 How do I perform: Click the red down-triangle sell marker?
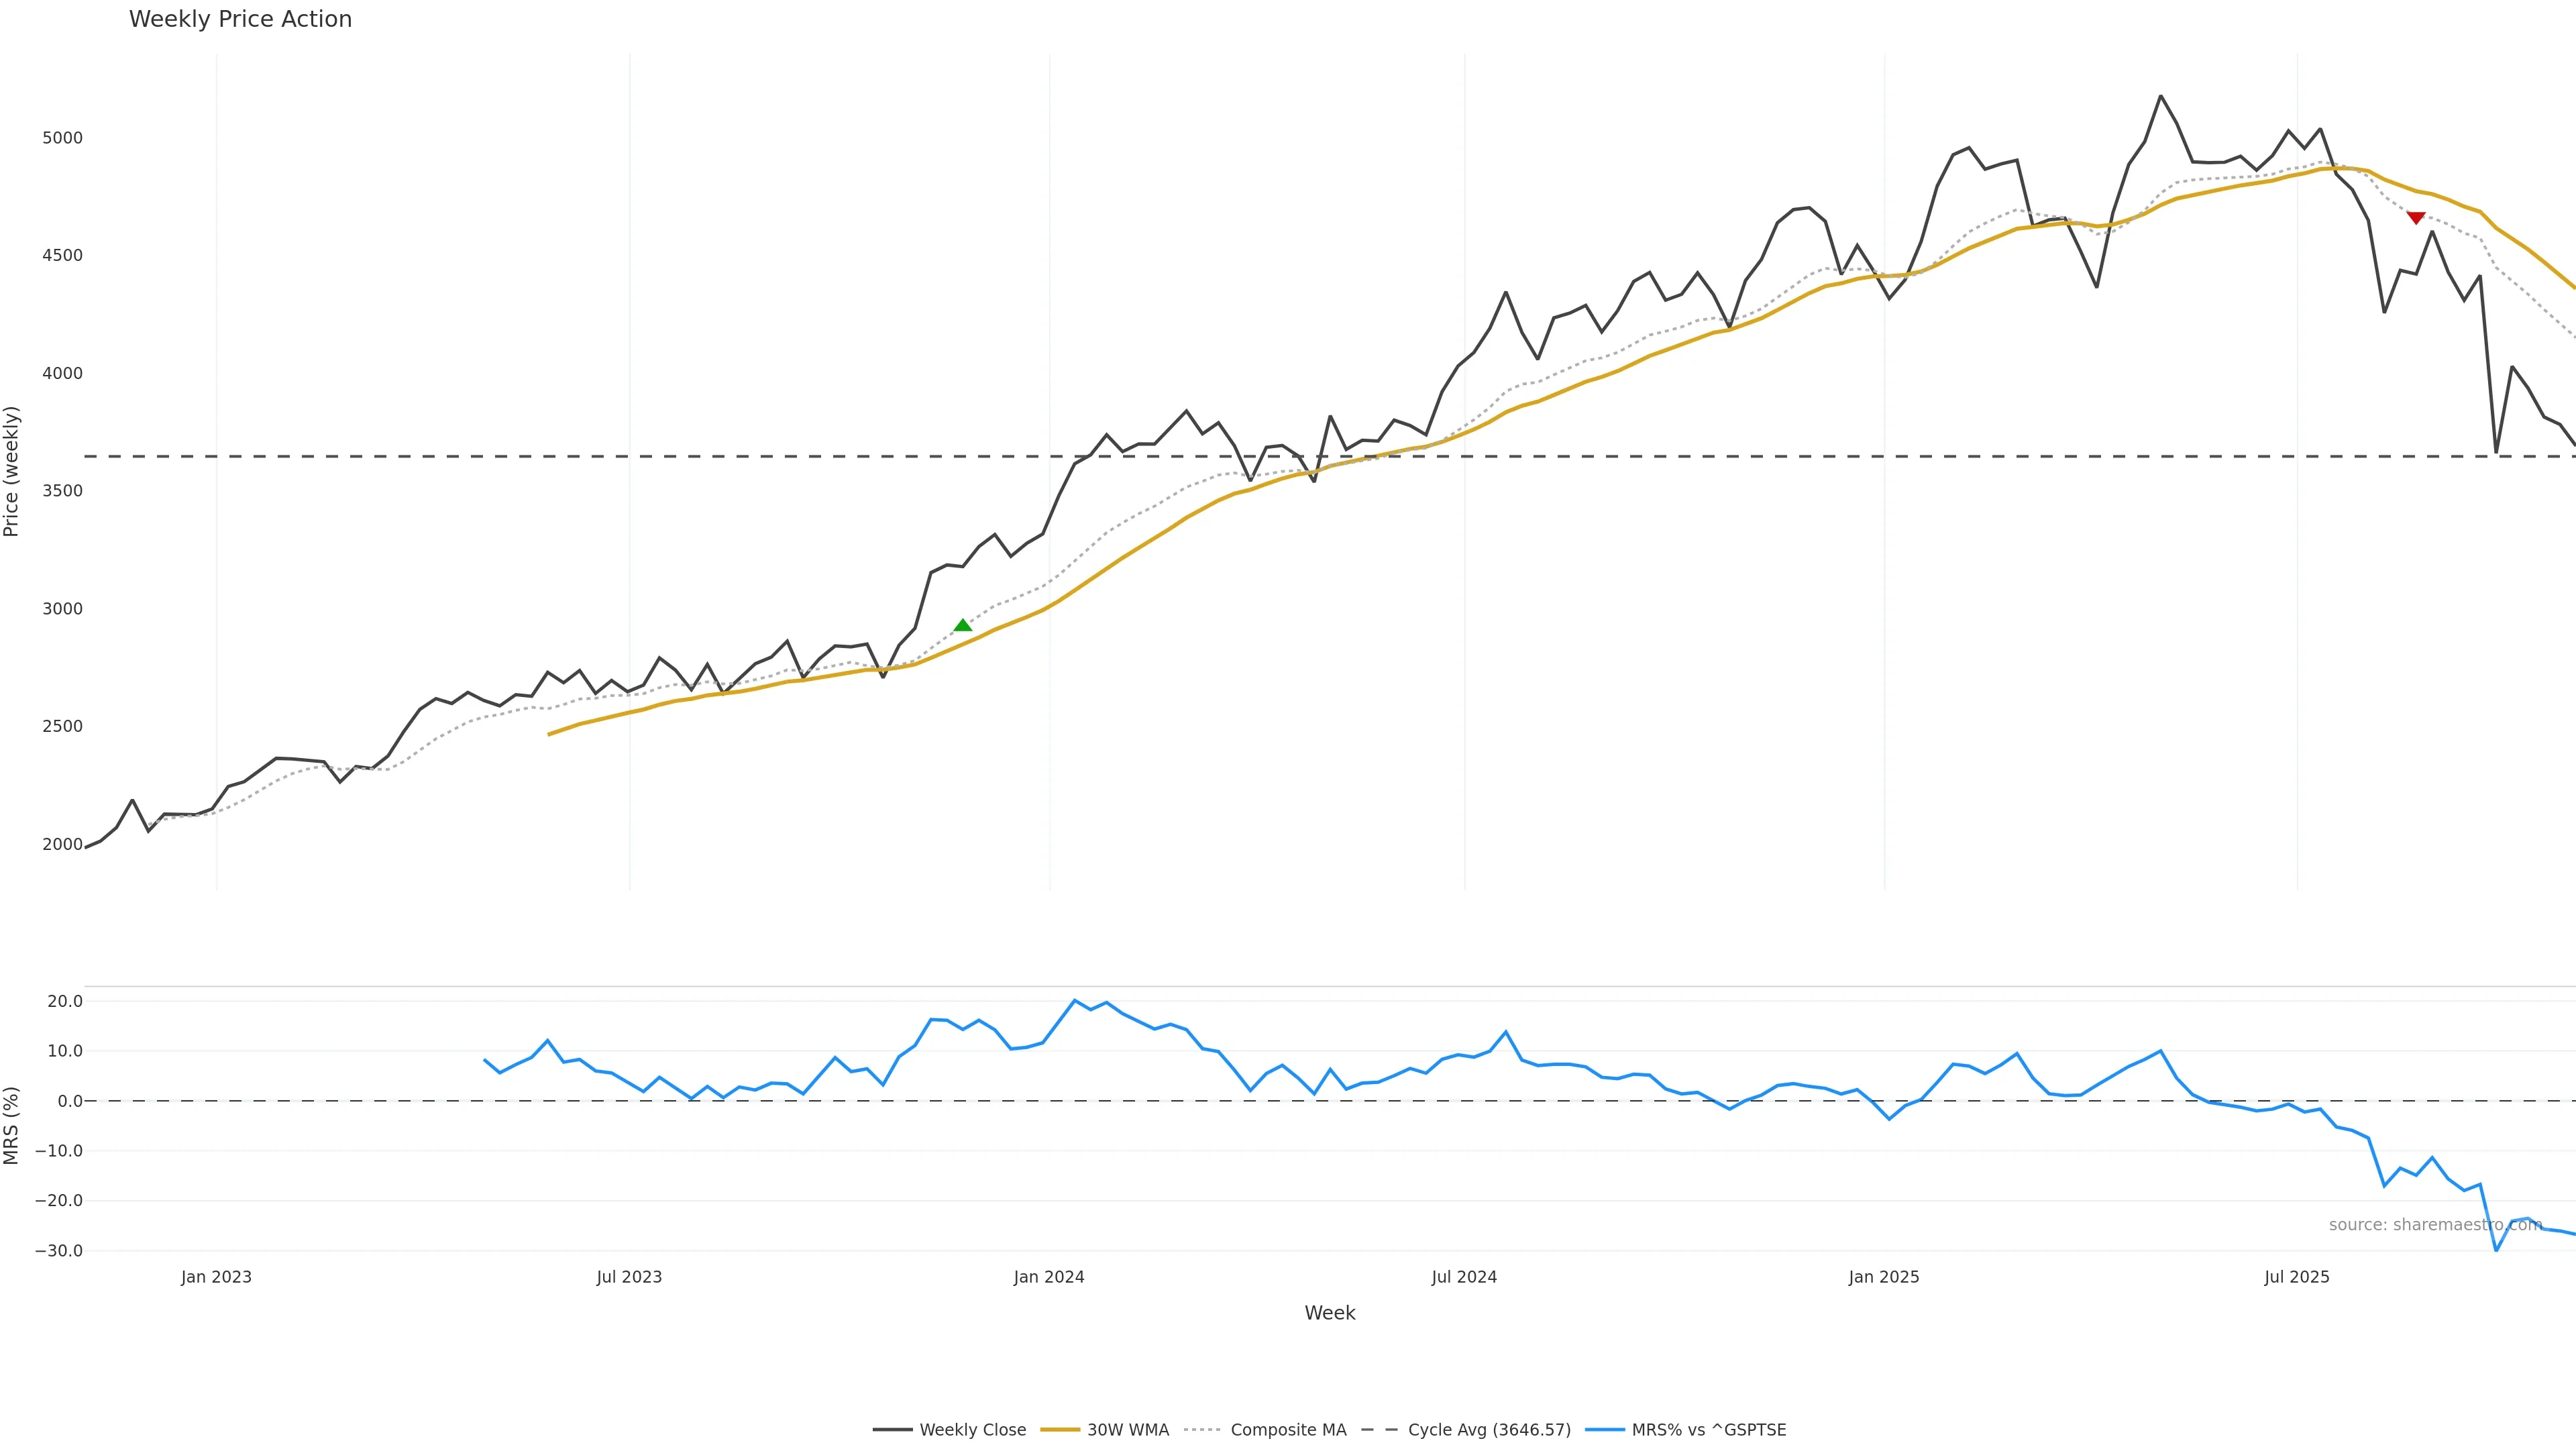(2416, 217)
